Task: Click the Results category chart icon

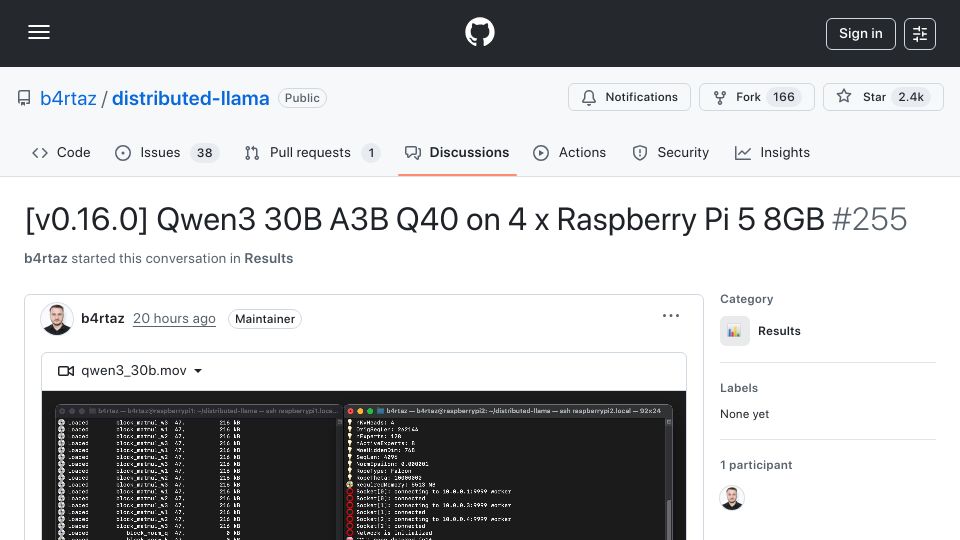Action: tap(735, 331)
